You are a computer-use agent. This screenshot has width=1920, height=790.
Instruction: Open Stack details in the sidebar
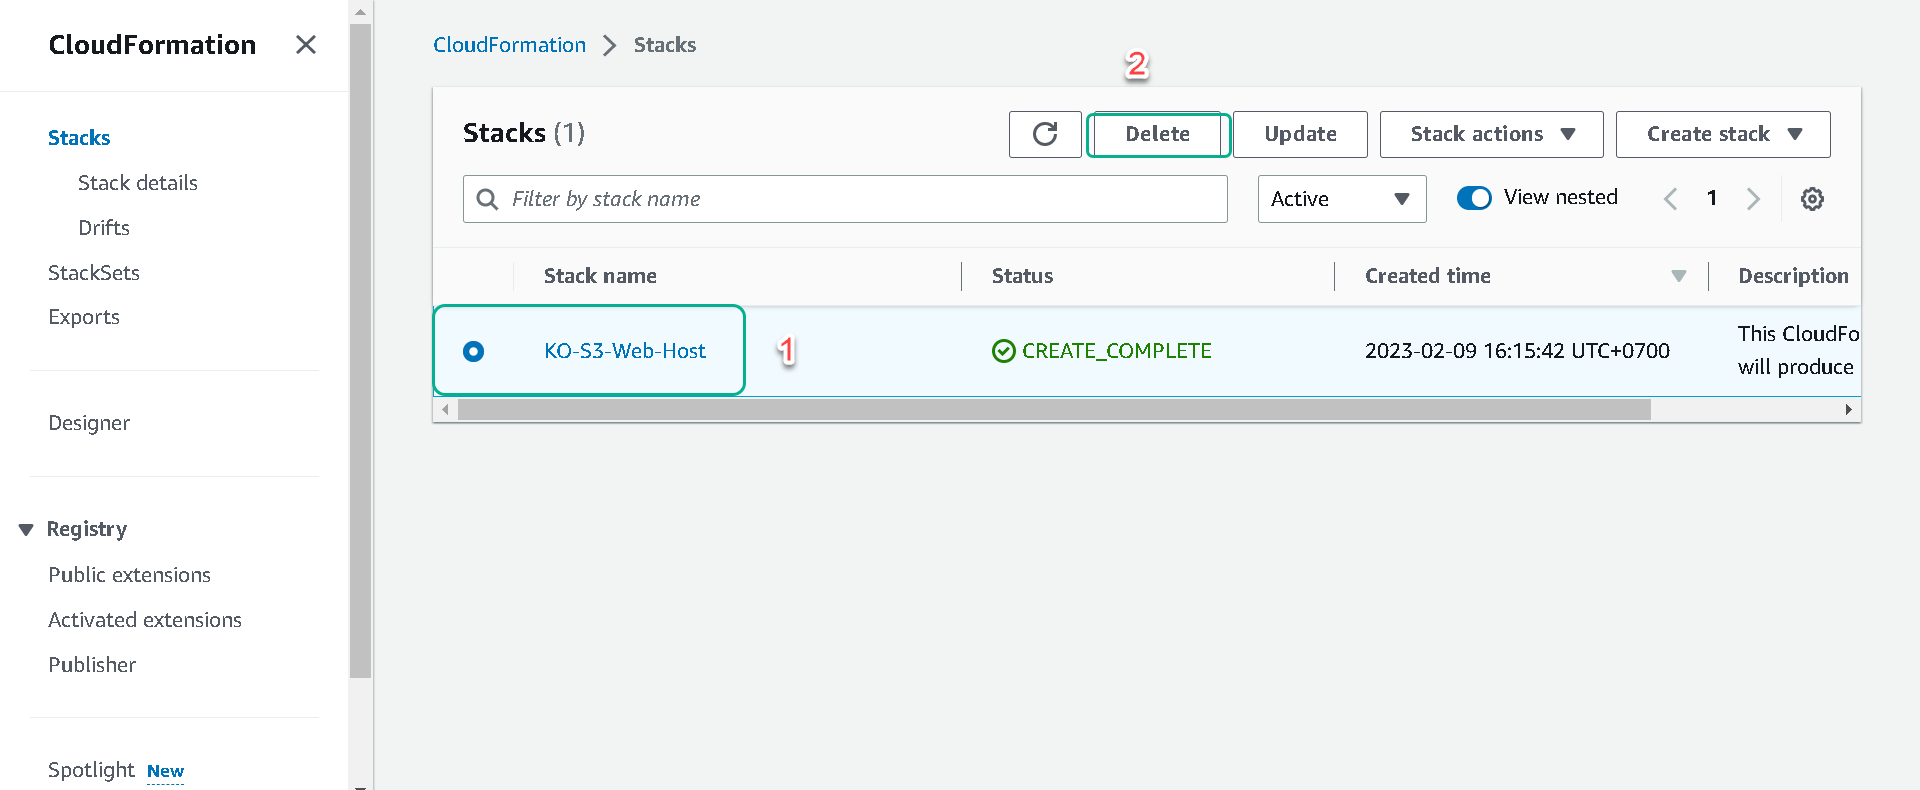point(138,183)
